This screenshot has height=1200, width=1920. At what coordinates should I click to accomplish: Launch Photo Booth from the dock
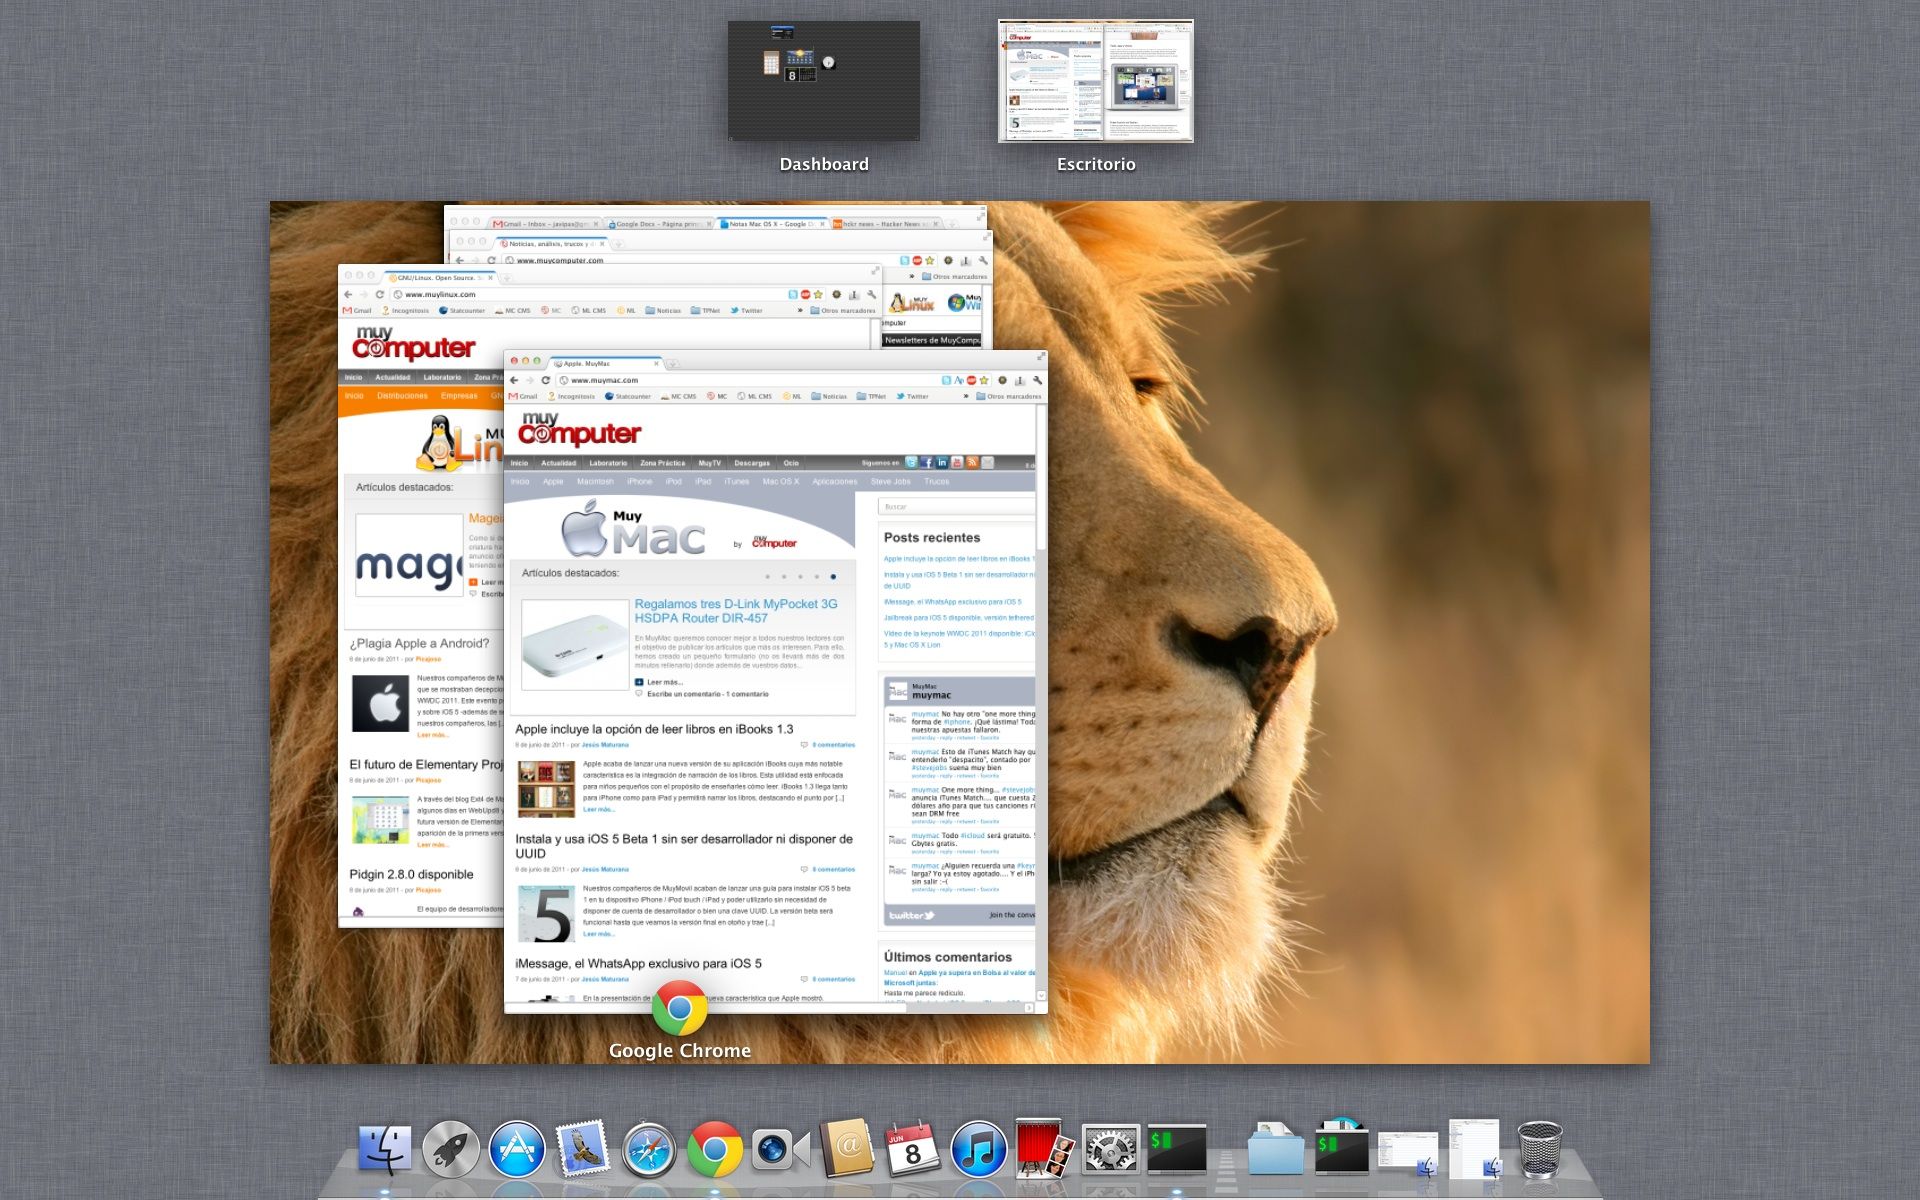pyautogui.click(x=1043, y=1150)
